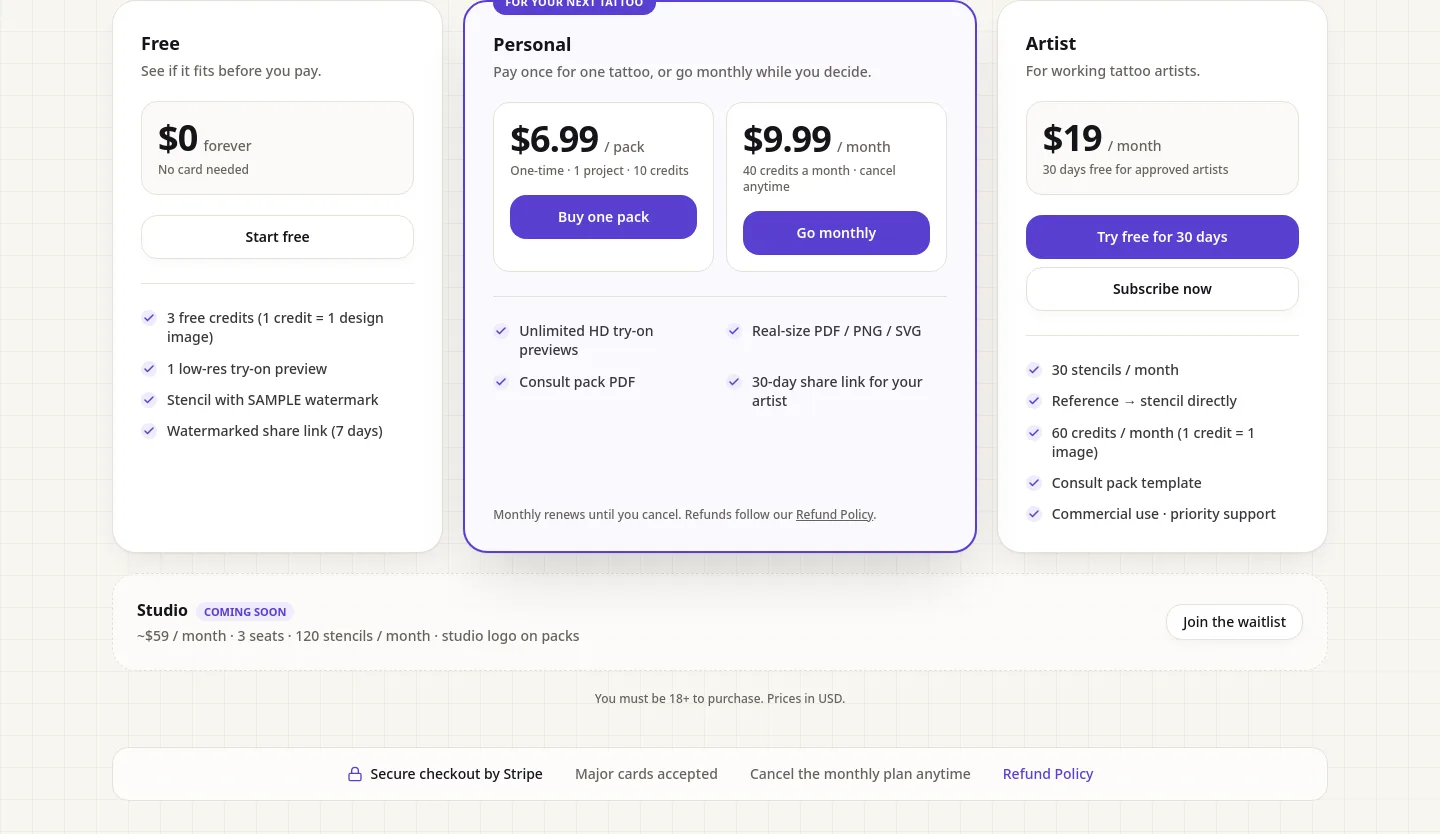Open Refund Policy link in Personal card

point(835,515)
